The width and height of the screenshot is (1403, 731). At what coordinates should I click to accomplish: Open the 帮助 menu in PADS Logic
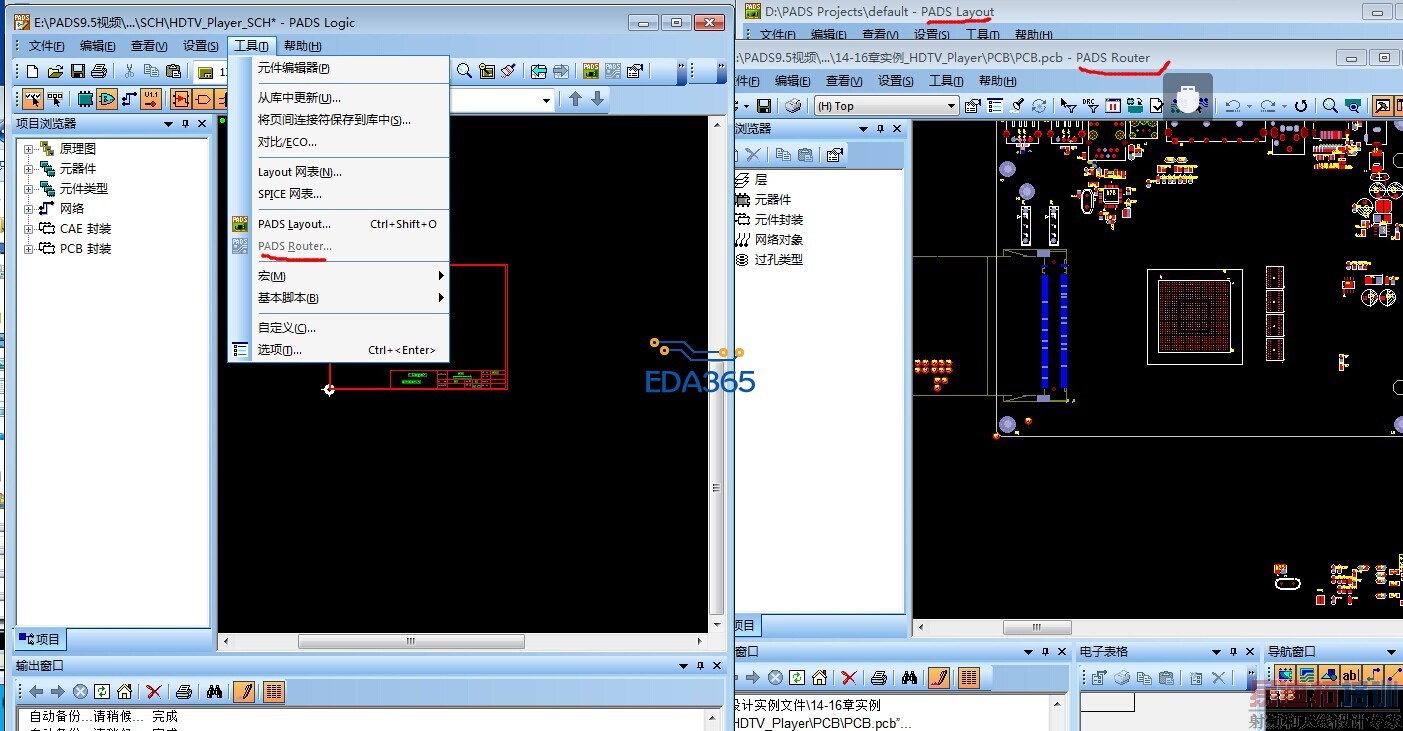pos(302,46)
